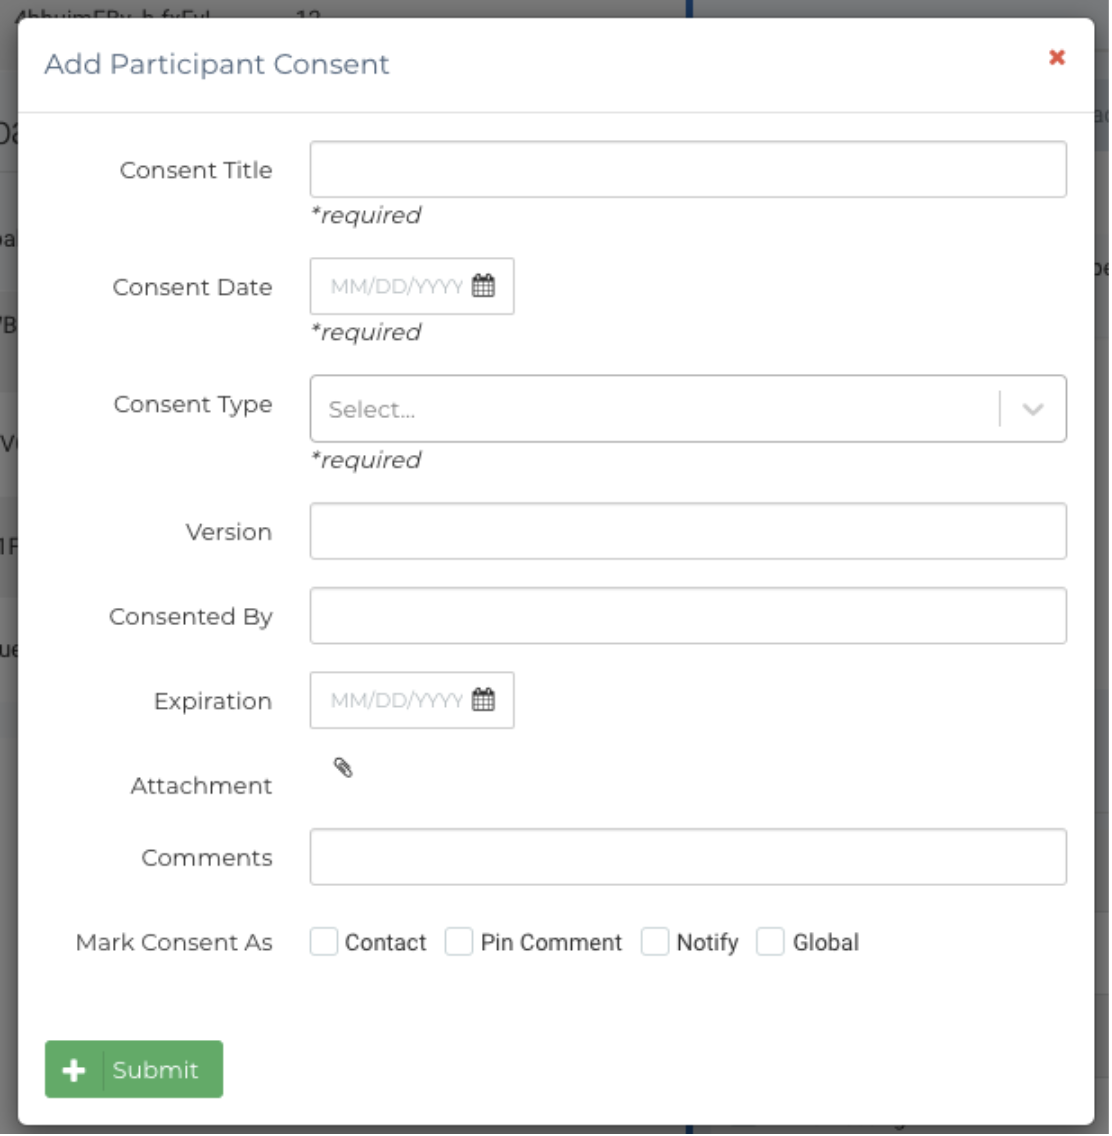This screenshot has width=1112, height=1136.
Task: Click into the Consent Date field
Action: [x=396, y=286]
